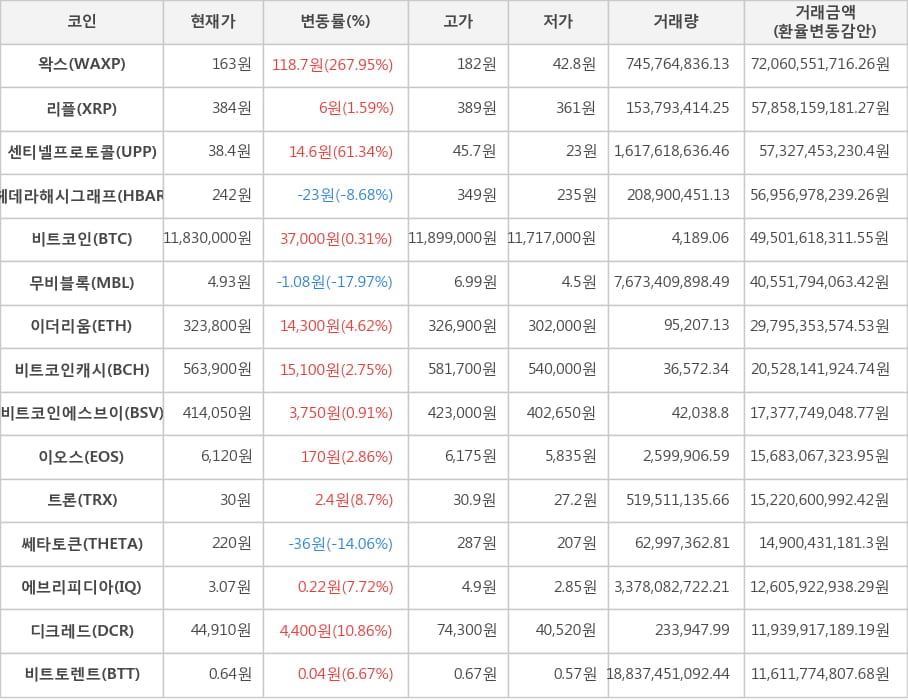Click TRX trade amount 15,220,600,992.42원
Image resolution: width=908 pixels, height=700 pixels.
[819, 500]
